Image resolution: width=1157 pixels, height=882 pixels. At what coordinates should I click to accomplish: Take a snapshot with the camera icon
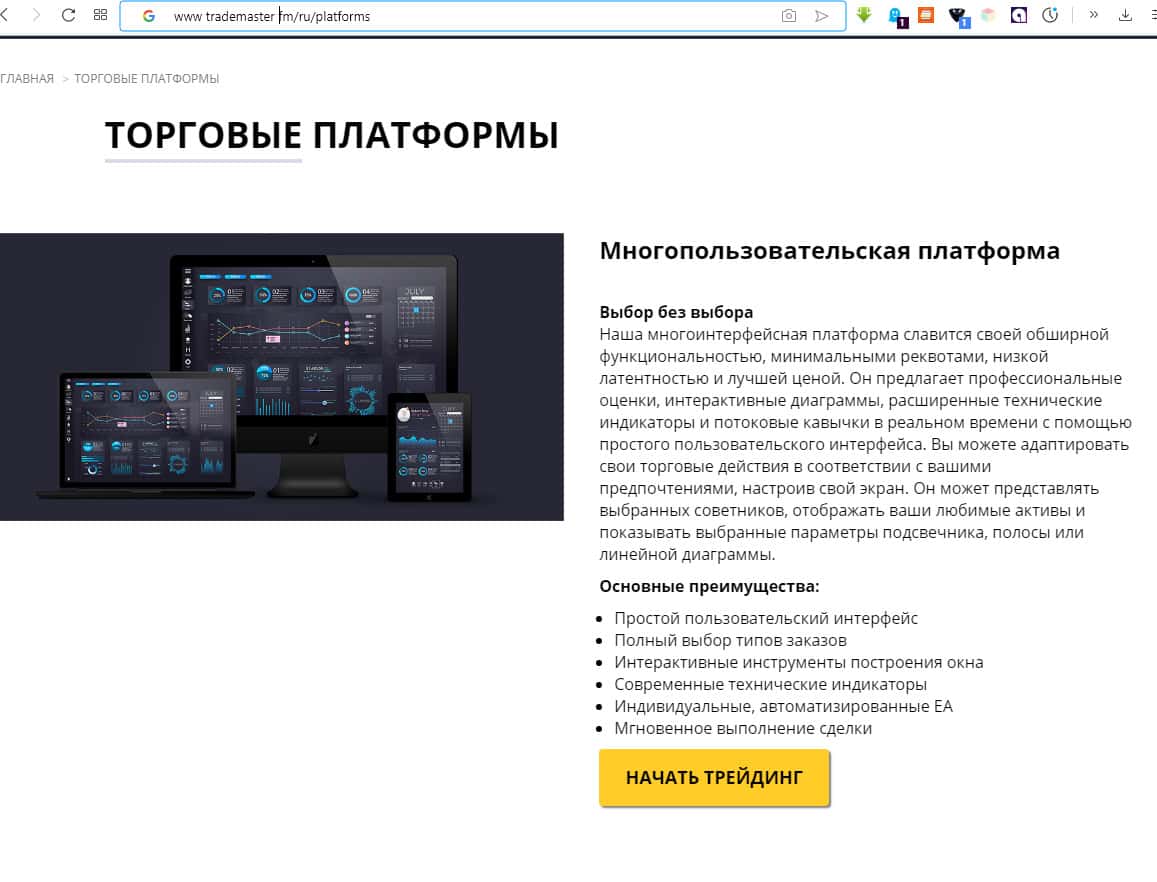789,16
